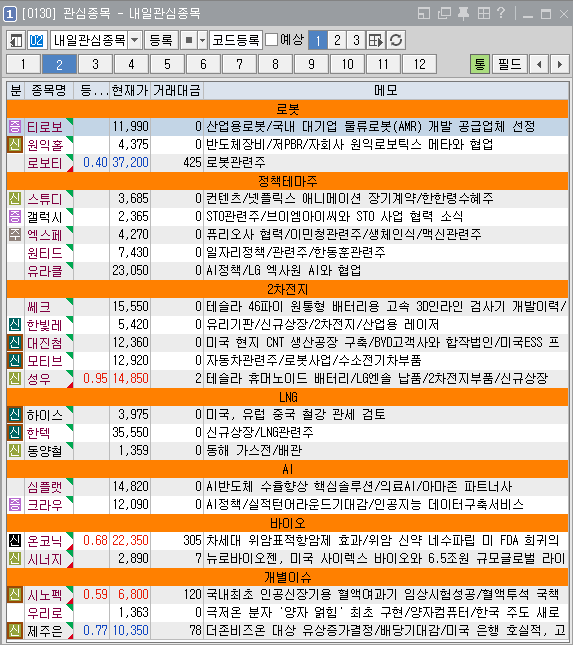Click the 신 badge icon on the 원익홀 row

pyautogui.click(x=15, y=144)
